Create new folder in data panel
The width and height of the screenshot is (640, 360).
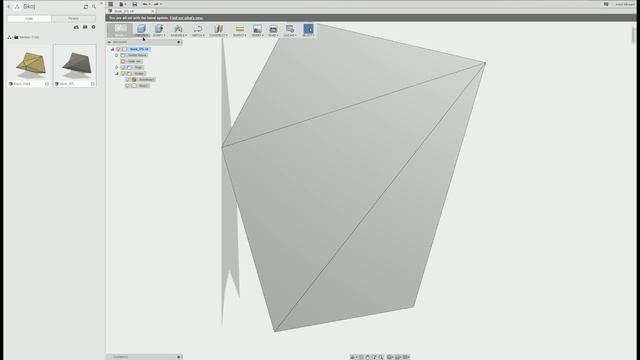click(x=85, y=27)
